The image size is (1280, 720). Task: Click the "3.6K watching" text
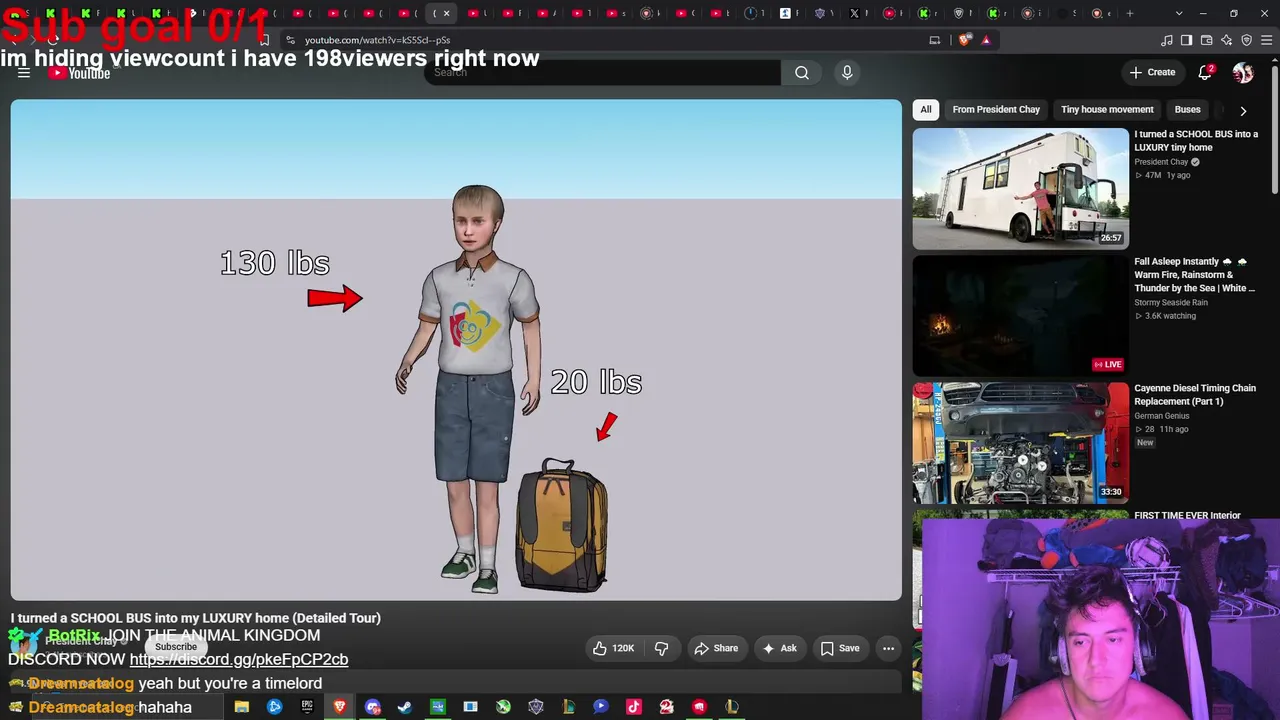tap(1170, 316)
